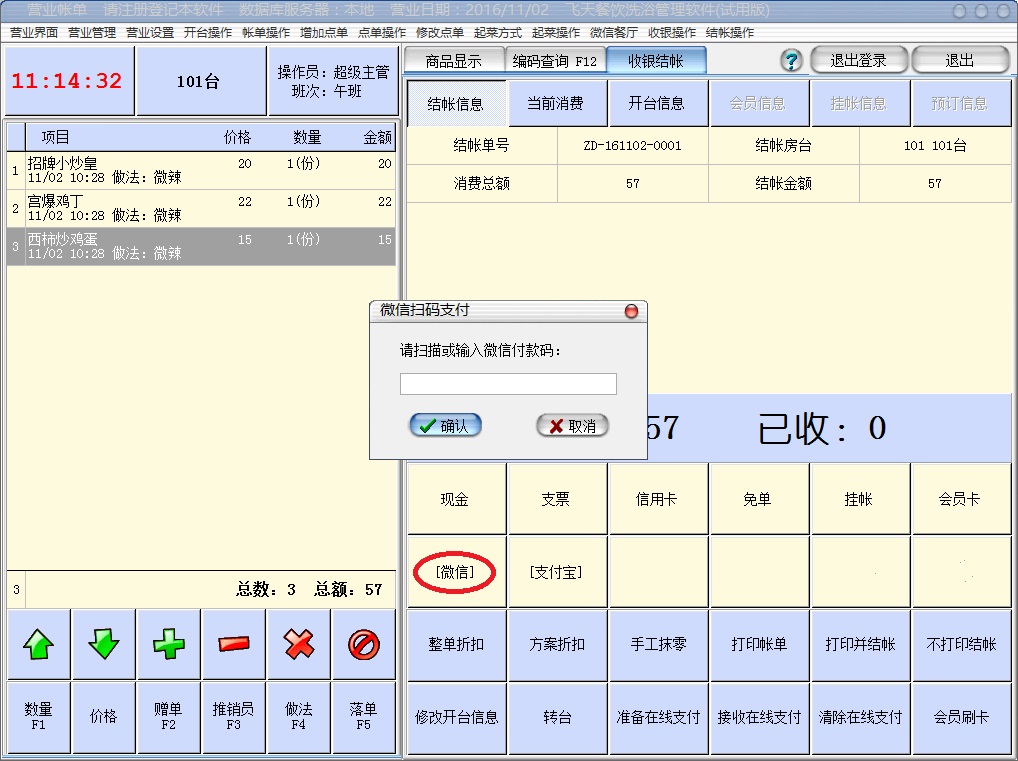The image size is (1018, 761).
Task: Switch to the 当前消费 tab
Action: 555,103
